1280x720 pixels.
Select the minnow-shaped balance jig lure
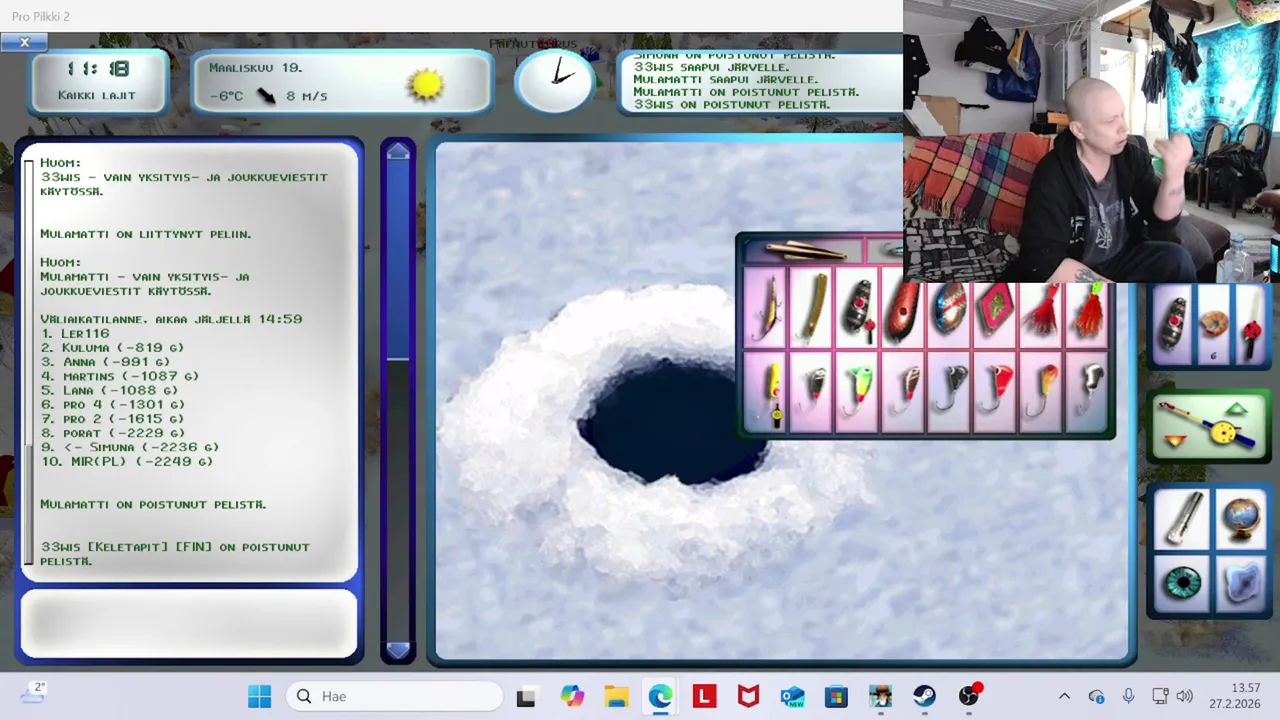tap(766, 310)
